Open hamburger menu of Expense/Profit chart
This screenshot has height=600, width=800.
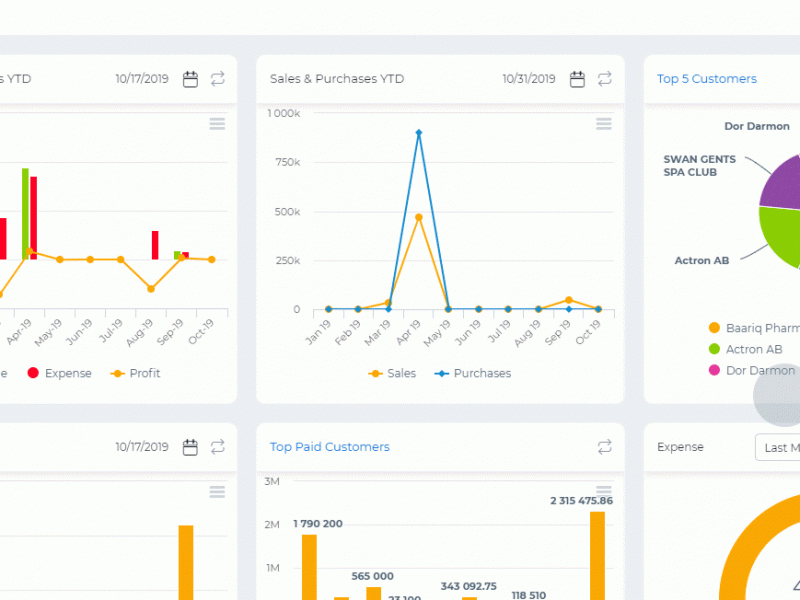click(217, 124)
